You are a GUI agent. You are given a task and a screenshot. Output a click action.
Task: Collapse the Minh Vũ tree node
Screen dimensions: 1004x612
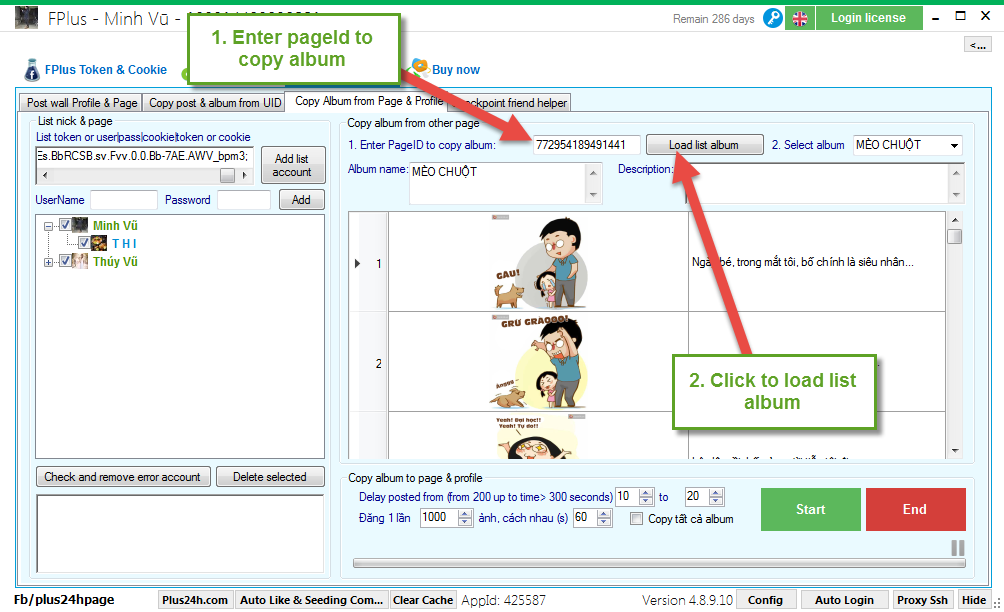[x=48, y=226]
